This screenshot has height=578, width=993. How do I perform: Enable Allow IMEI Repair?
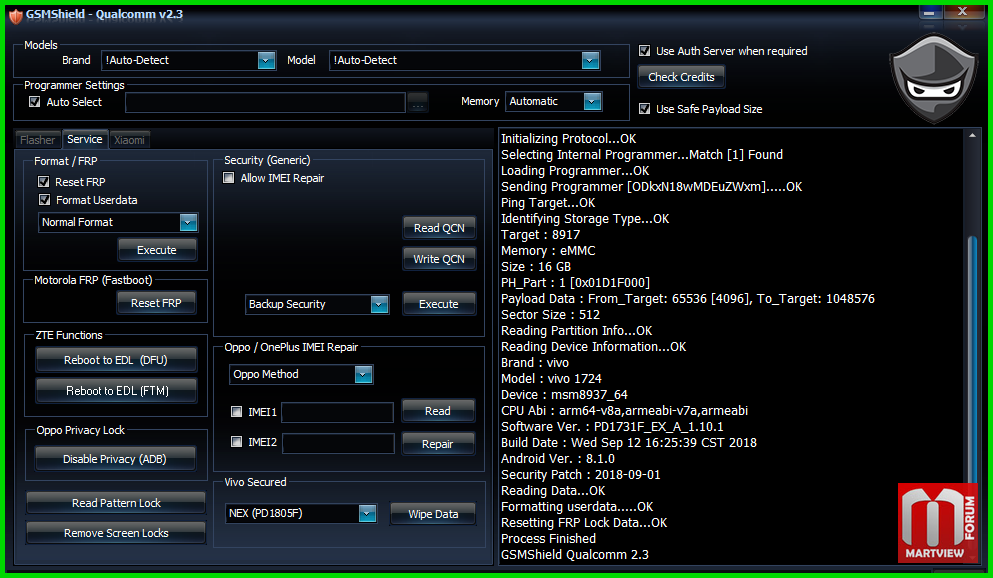click(x=229, y=178)
